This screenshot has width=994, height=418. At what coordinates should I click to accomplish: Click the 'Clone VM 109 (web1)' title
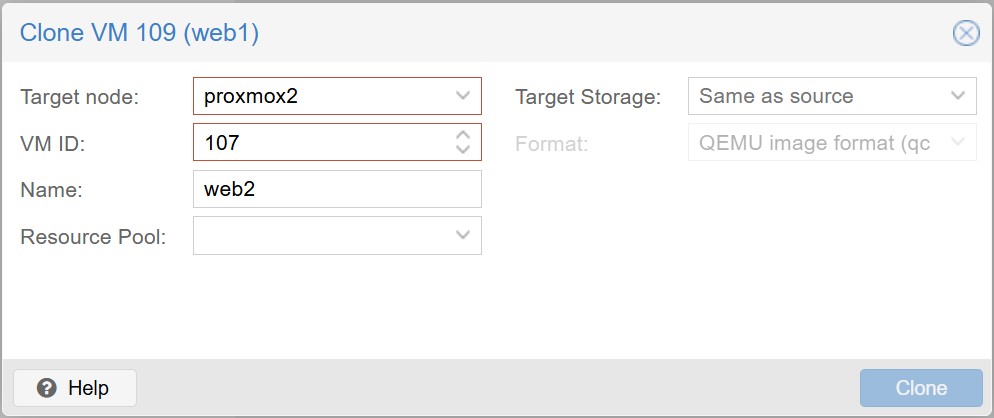140,34
